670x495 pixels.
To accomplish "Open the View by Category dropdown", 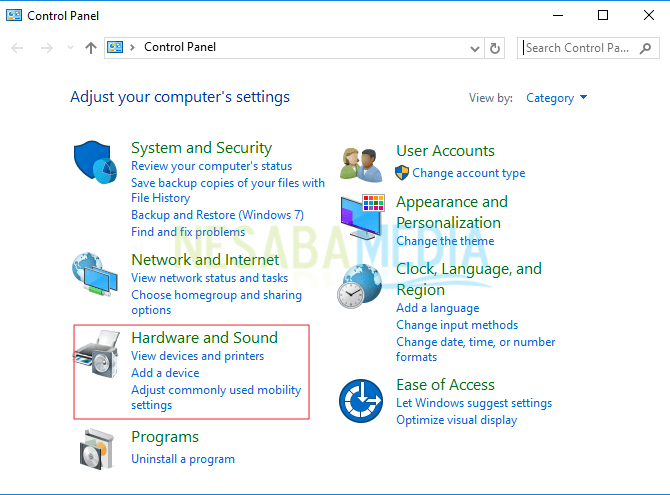I will coord(556,98).
